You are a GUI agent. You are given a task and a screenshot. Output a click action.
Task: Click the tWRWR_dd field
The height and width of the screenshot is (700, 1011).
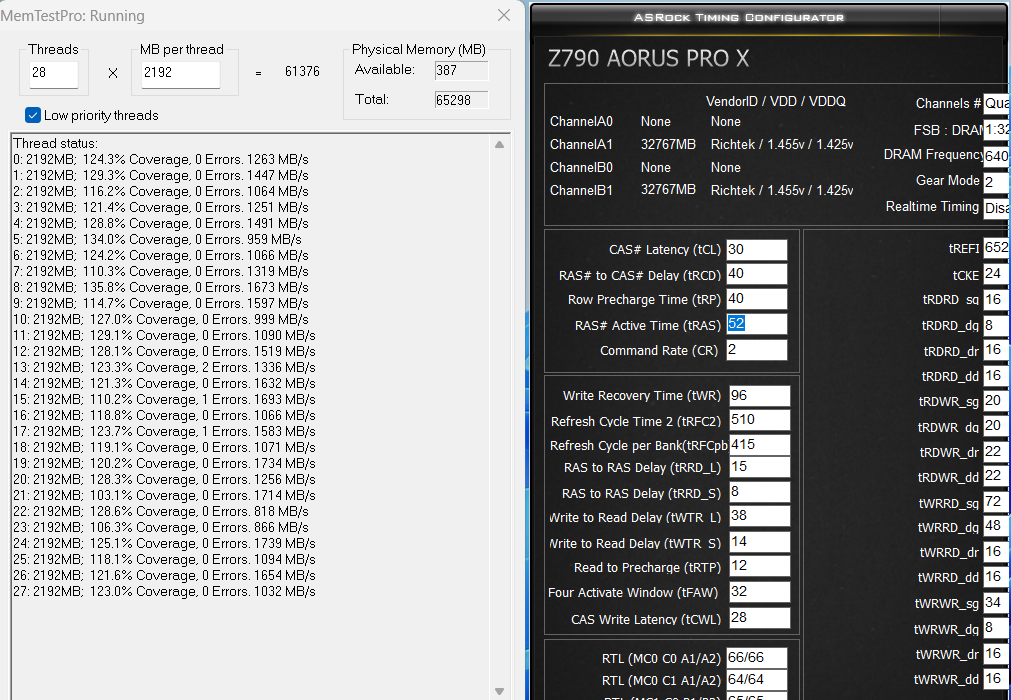click(x=997, y=679)
